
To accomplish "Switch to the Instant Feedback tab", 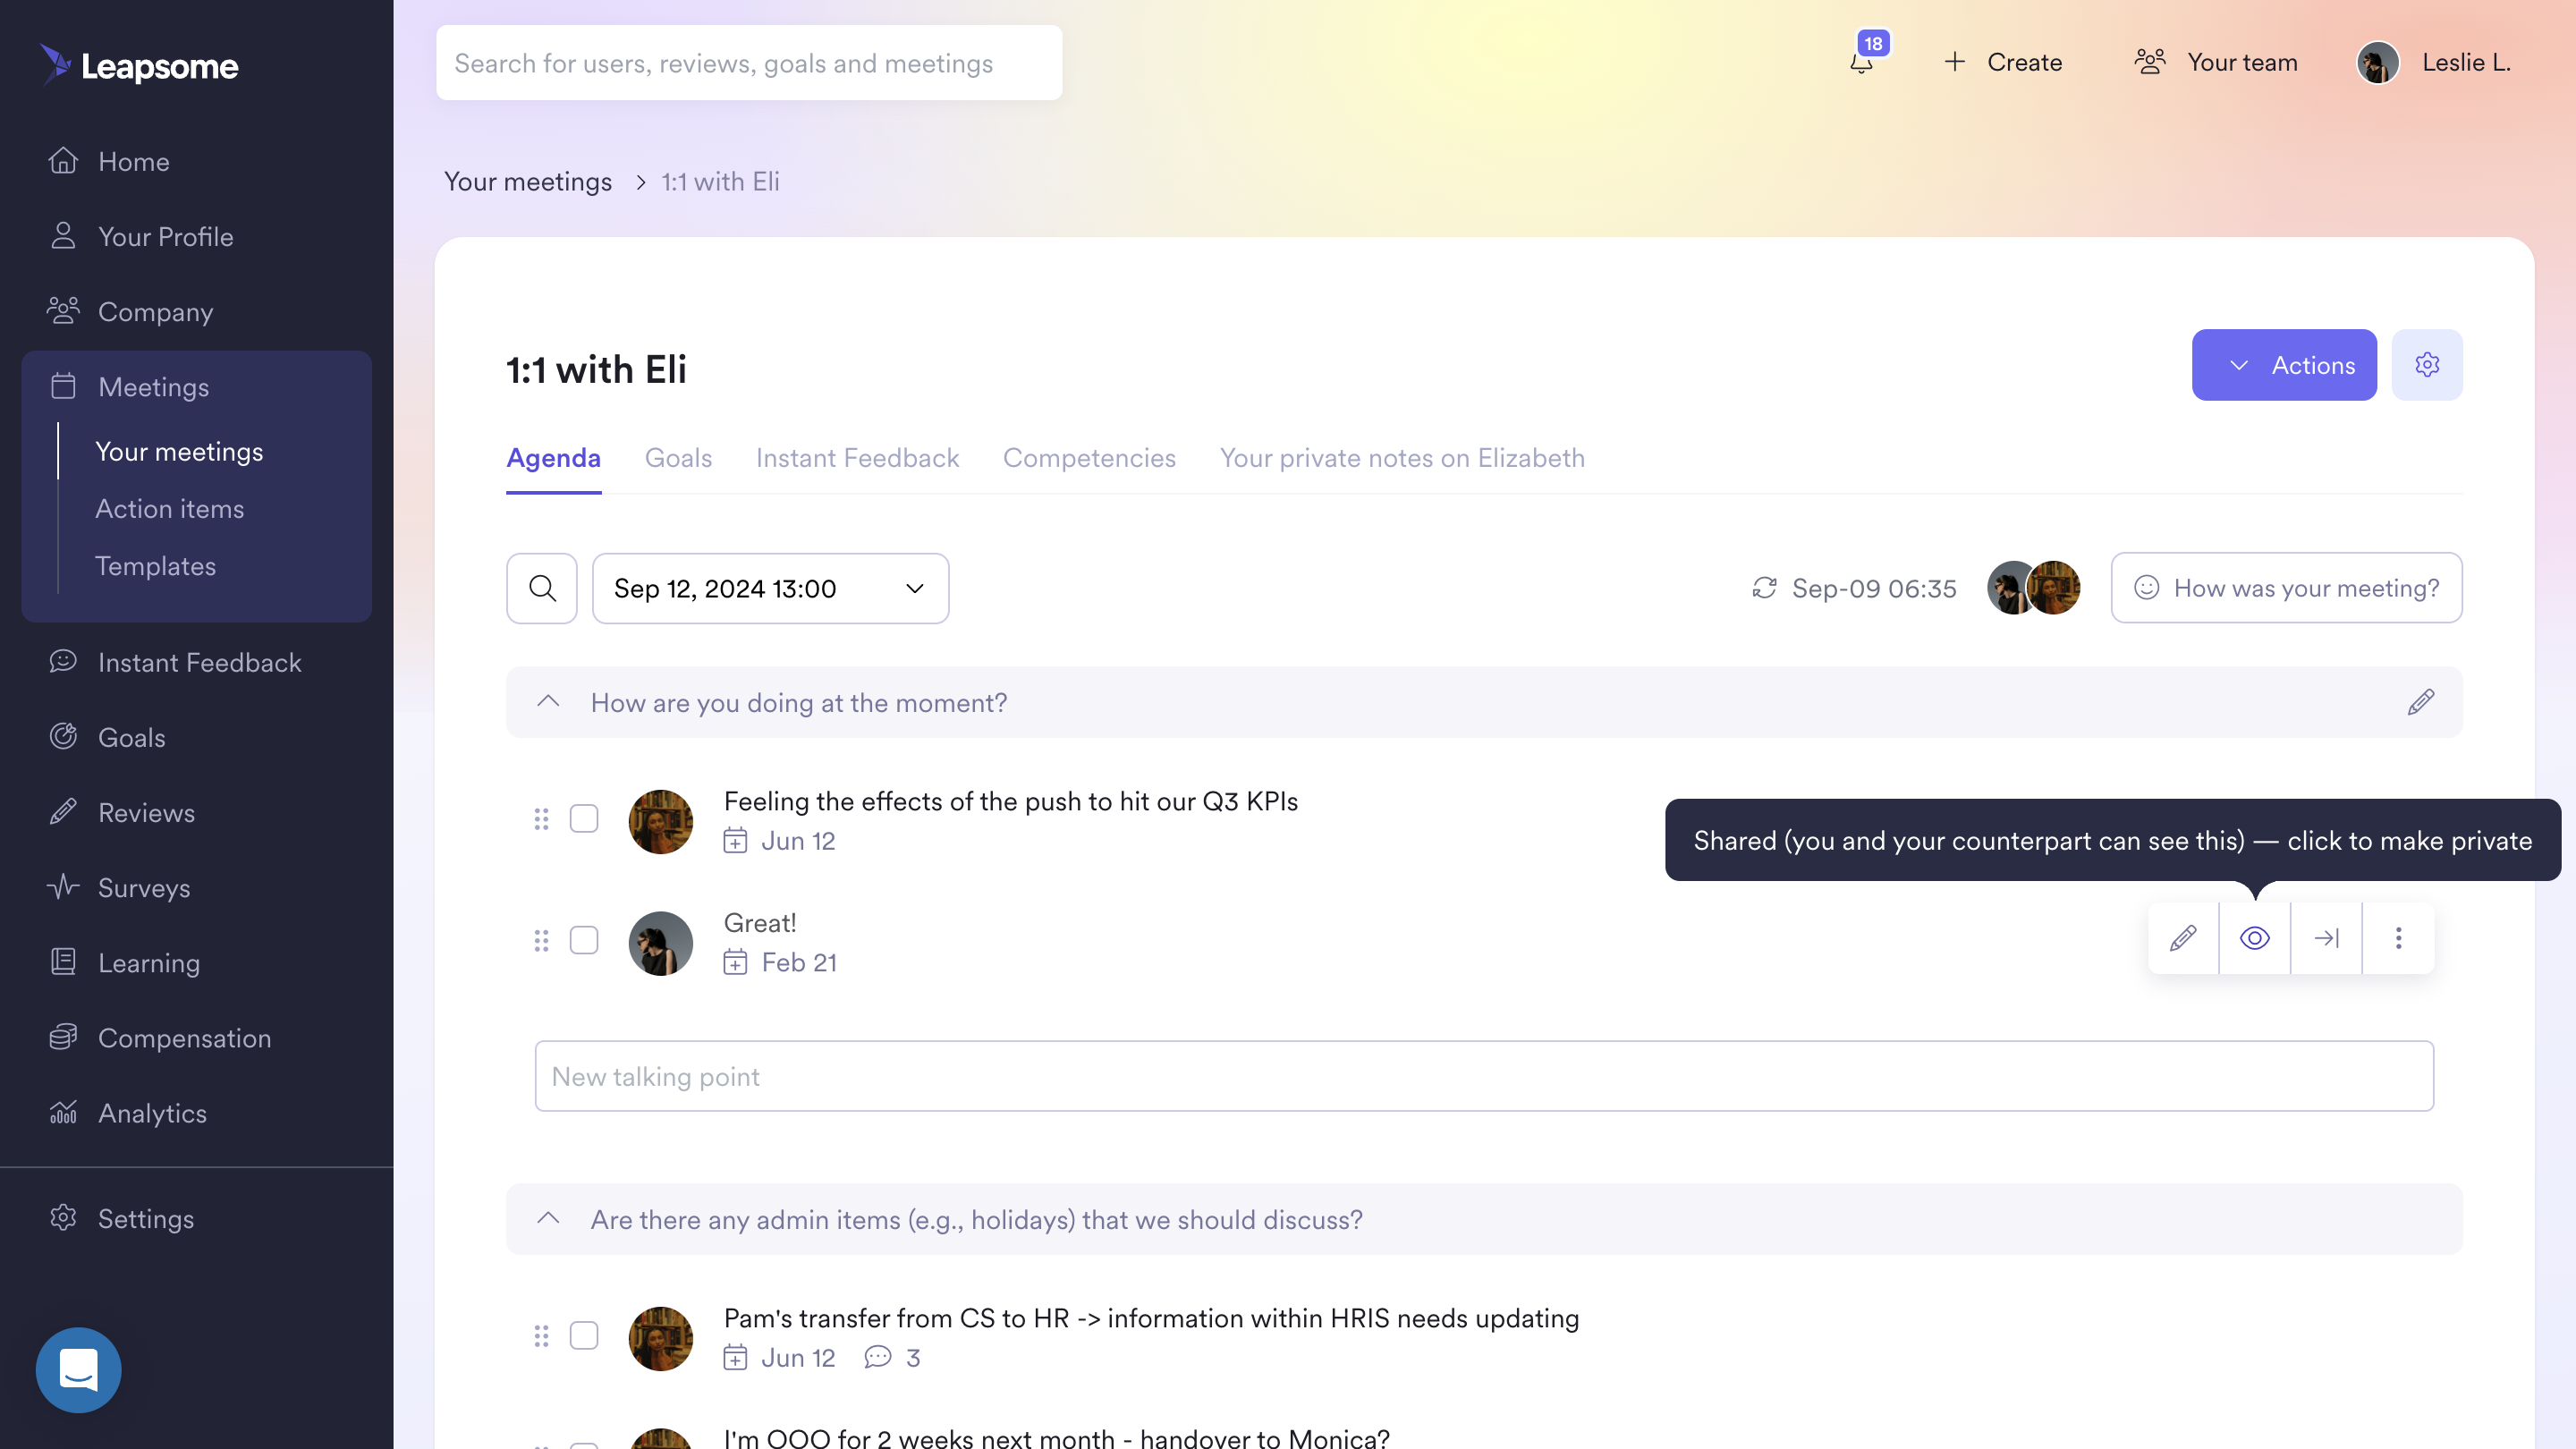I will pos(857,457).
